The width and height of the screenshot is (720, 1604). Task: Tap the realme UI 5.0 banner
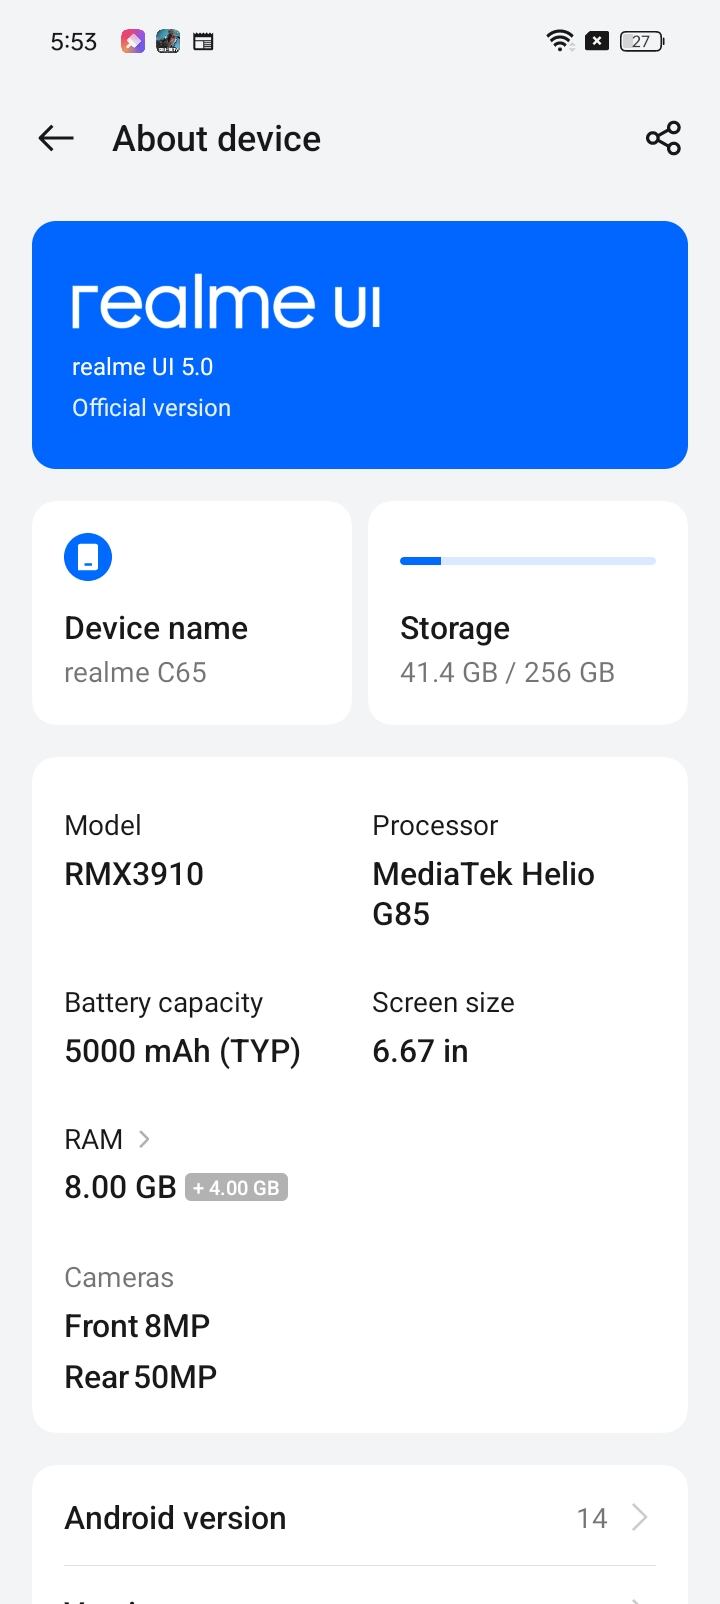click(360, 345)
